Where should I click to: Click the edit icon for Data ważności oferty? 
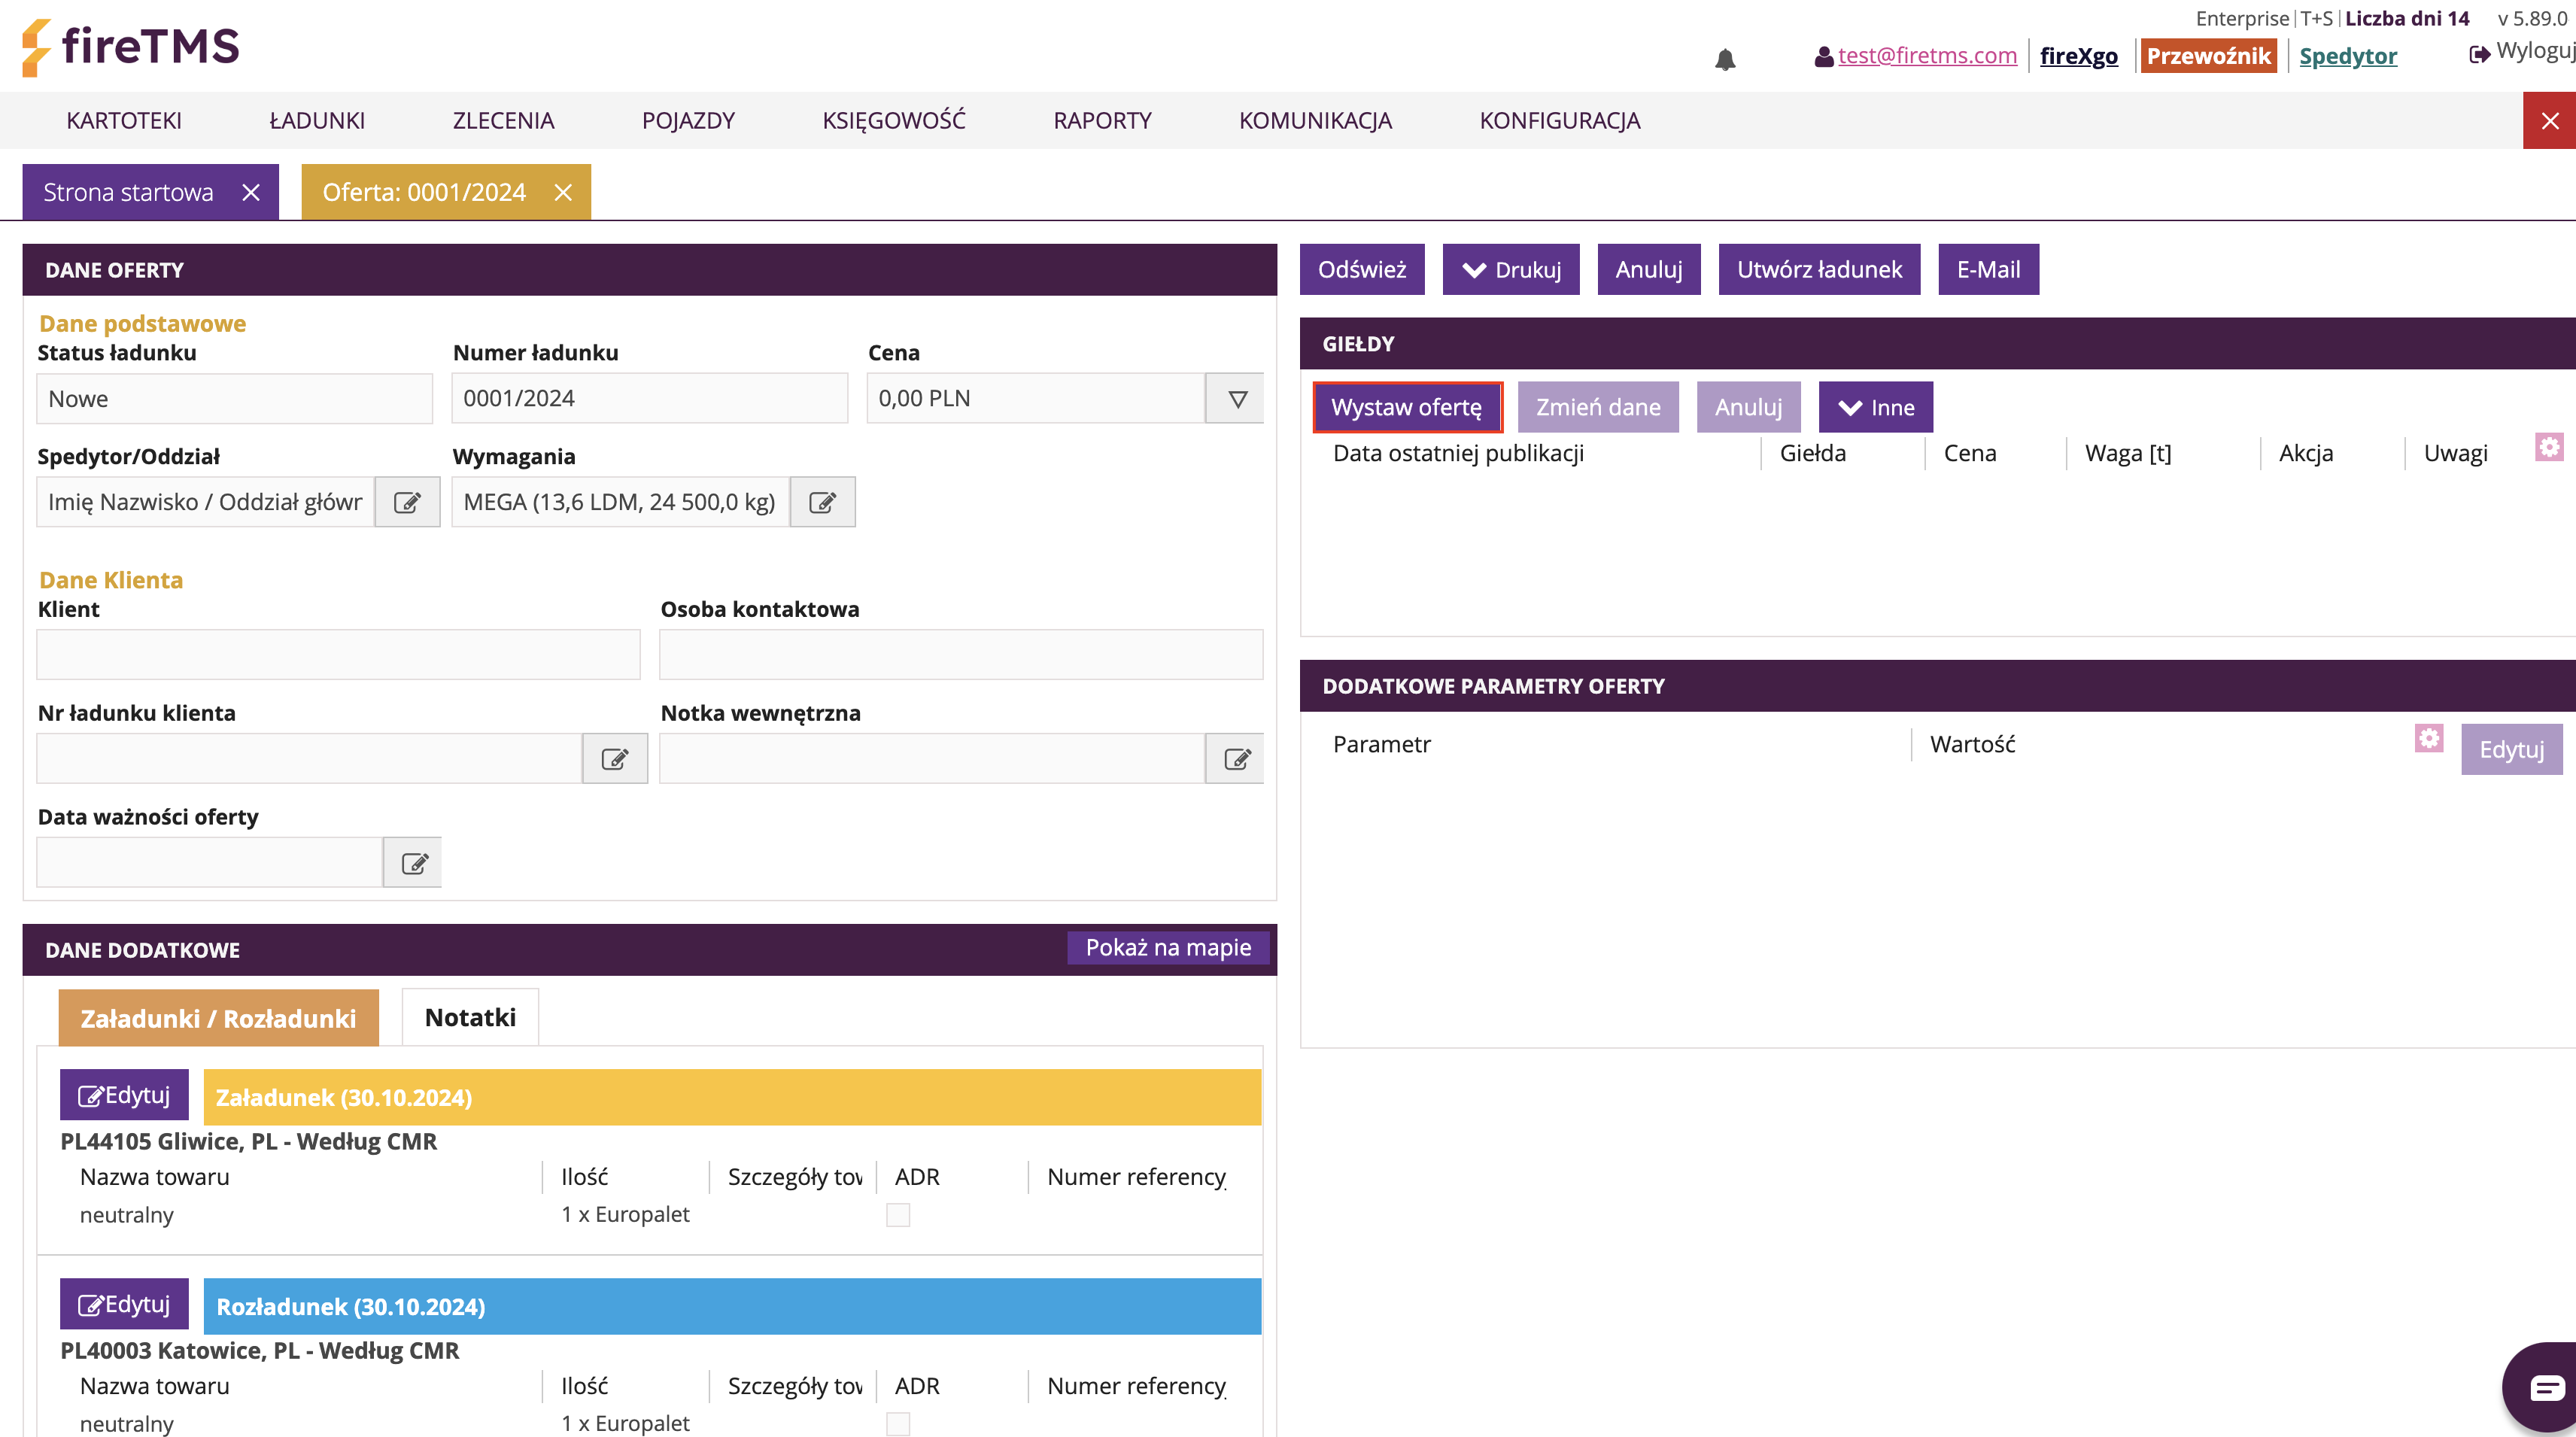413,863
